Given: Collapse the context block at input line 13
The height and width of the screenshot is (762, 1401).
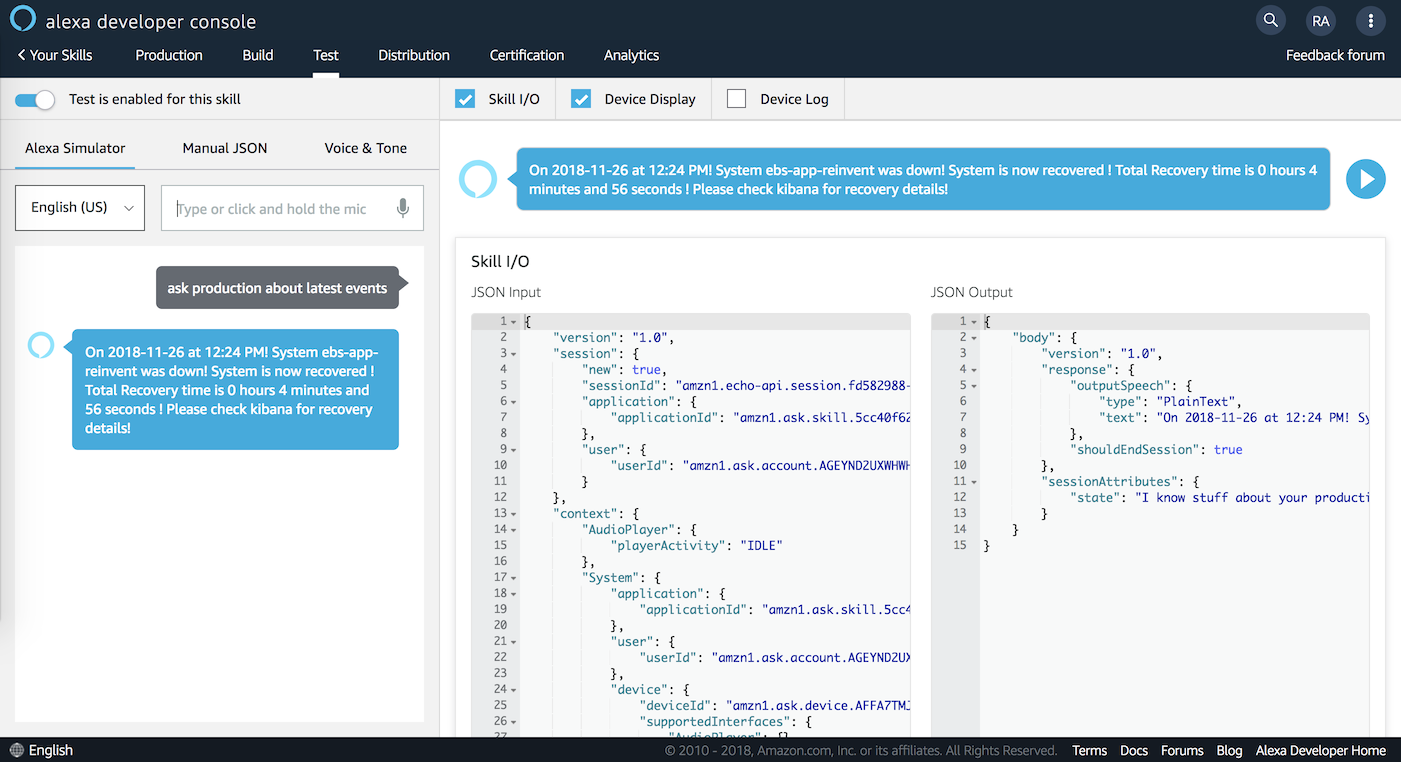Looking at the screenshot, I should tap(514, 514).
